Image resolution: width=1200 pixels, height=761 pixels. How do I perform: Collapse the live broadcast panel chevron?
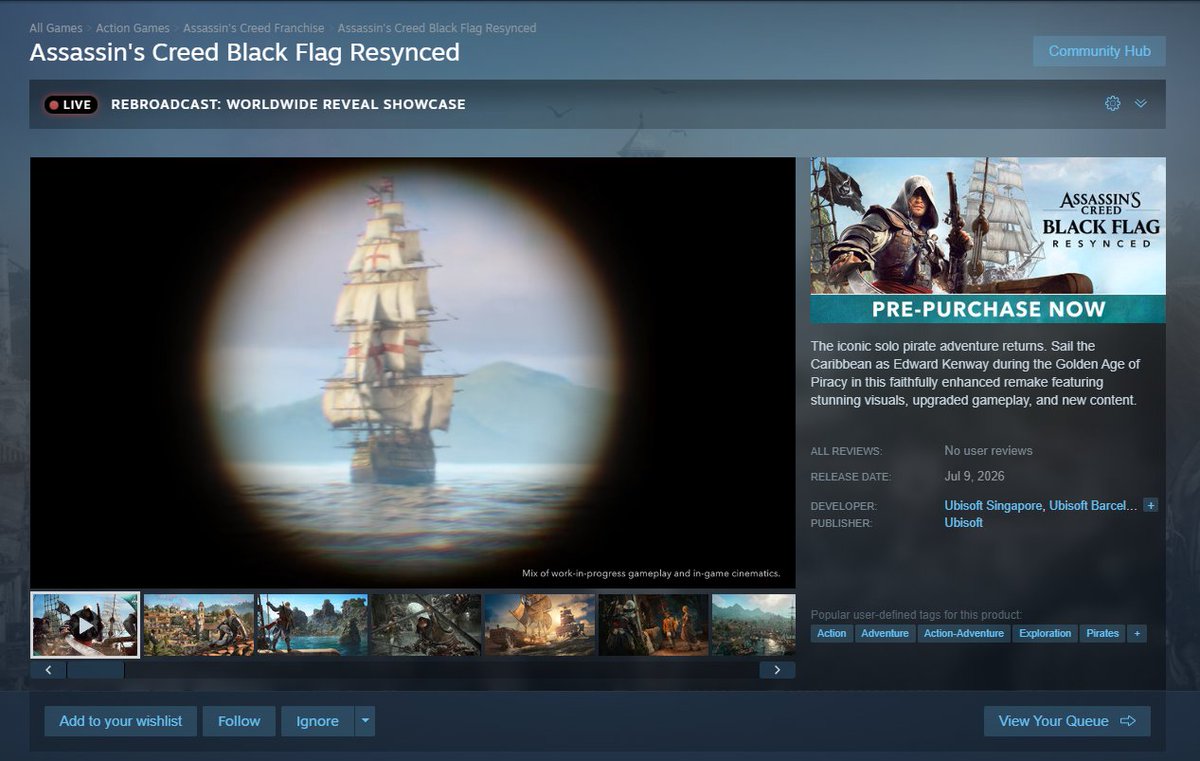tap(1141, 104)
